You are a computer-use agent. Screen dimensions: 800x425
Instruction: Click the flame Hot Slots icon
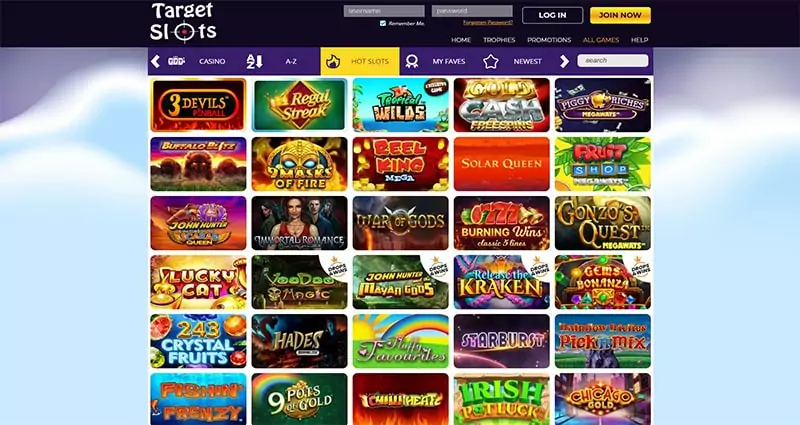[333, 61]
